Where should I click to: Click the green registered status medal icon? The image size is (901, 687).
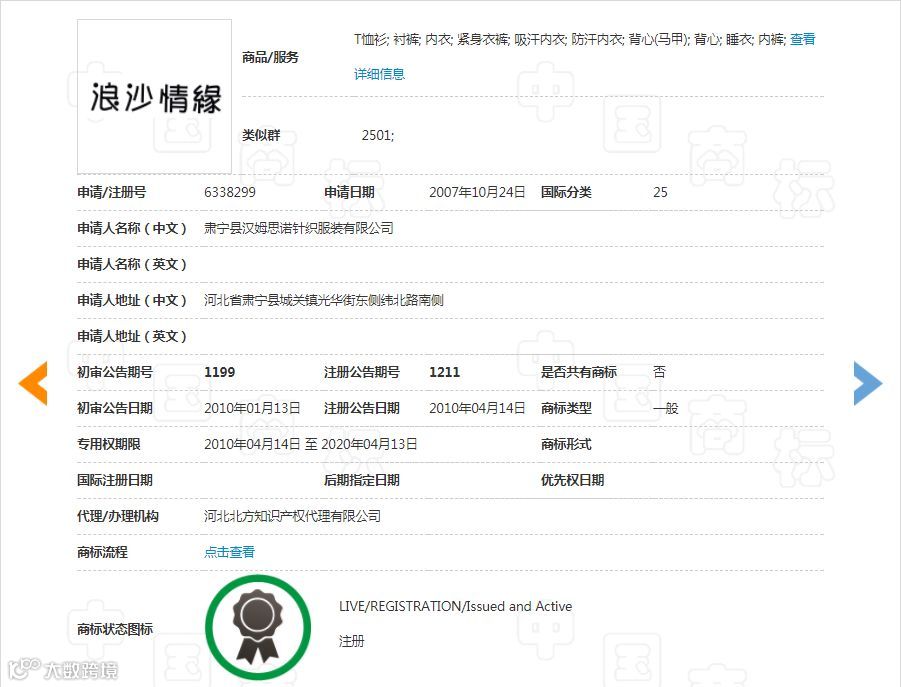coord(258,627)
